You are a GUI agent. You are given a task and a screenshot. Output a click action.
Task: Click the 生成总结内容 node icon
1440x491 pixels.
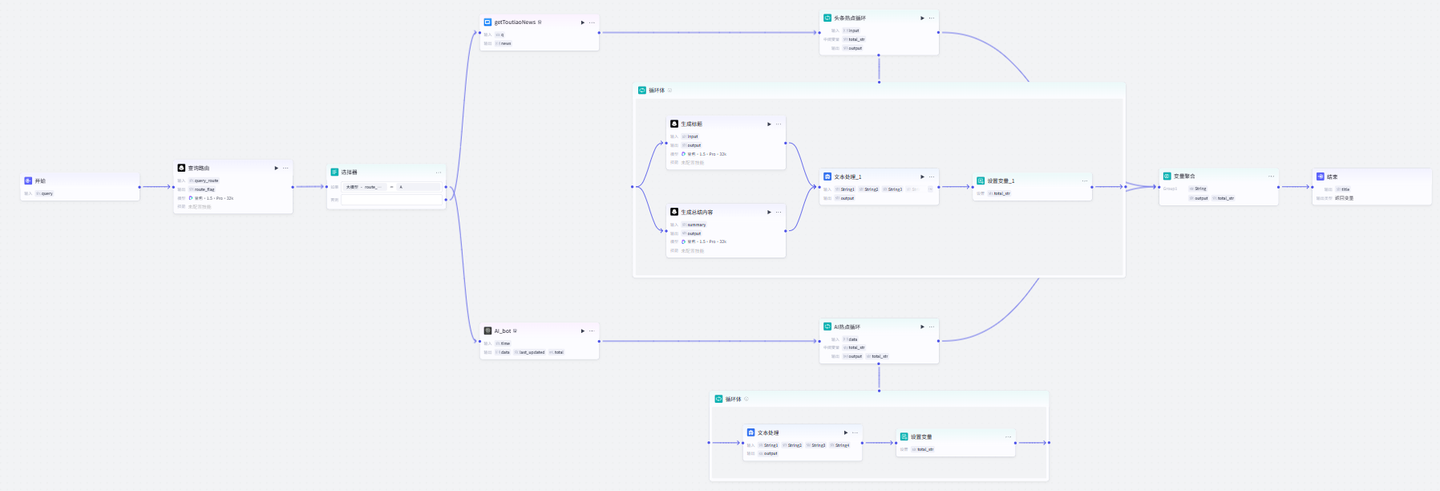click(x=674, y=212)
